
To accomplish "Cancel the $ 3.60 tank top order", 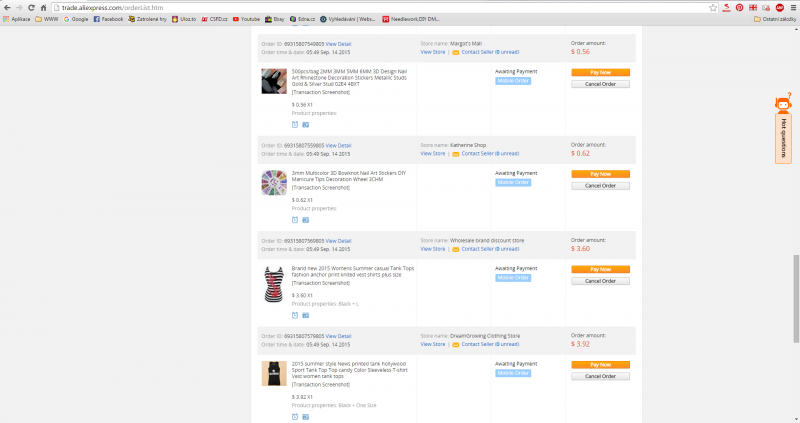I will 600,281.
